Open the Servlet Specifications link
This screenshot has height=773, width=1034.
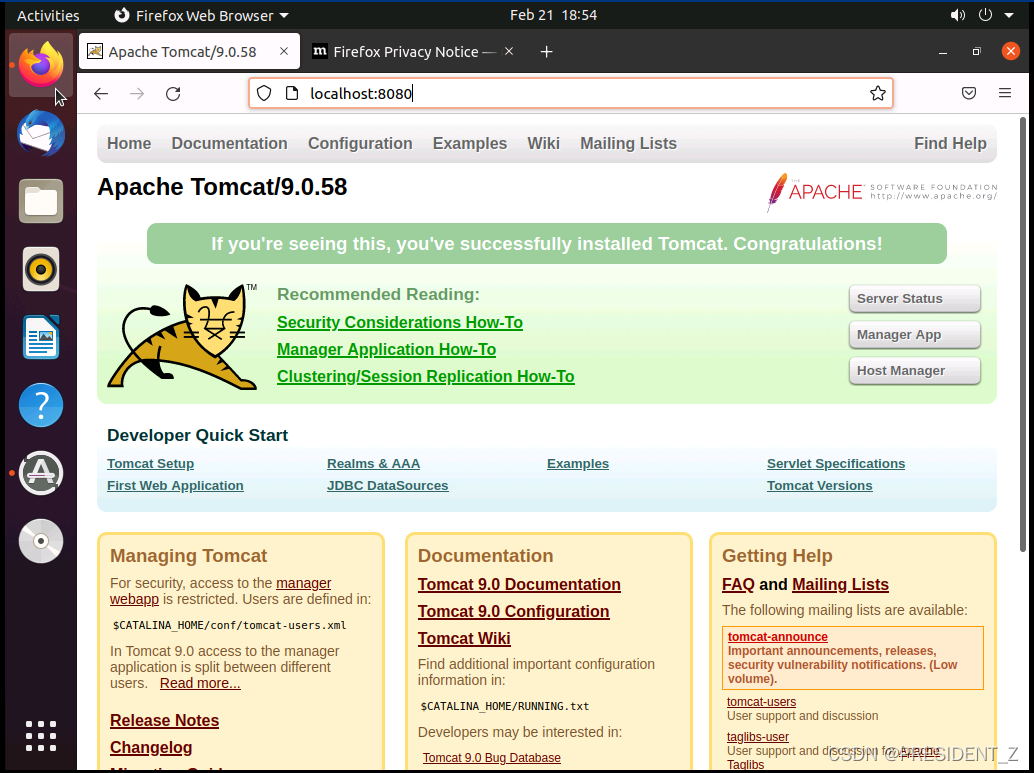coord(836,464)
